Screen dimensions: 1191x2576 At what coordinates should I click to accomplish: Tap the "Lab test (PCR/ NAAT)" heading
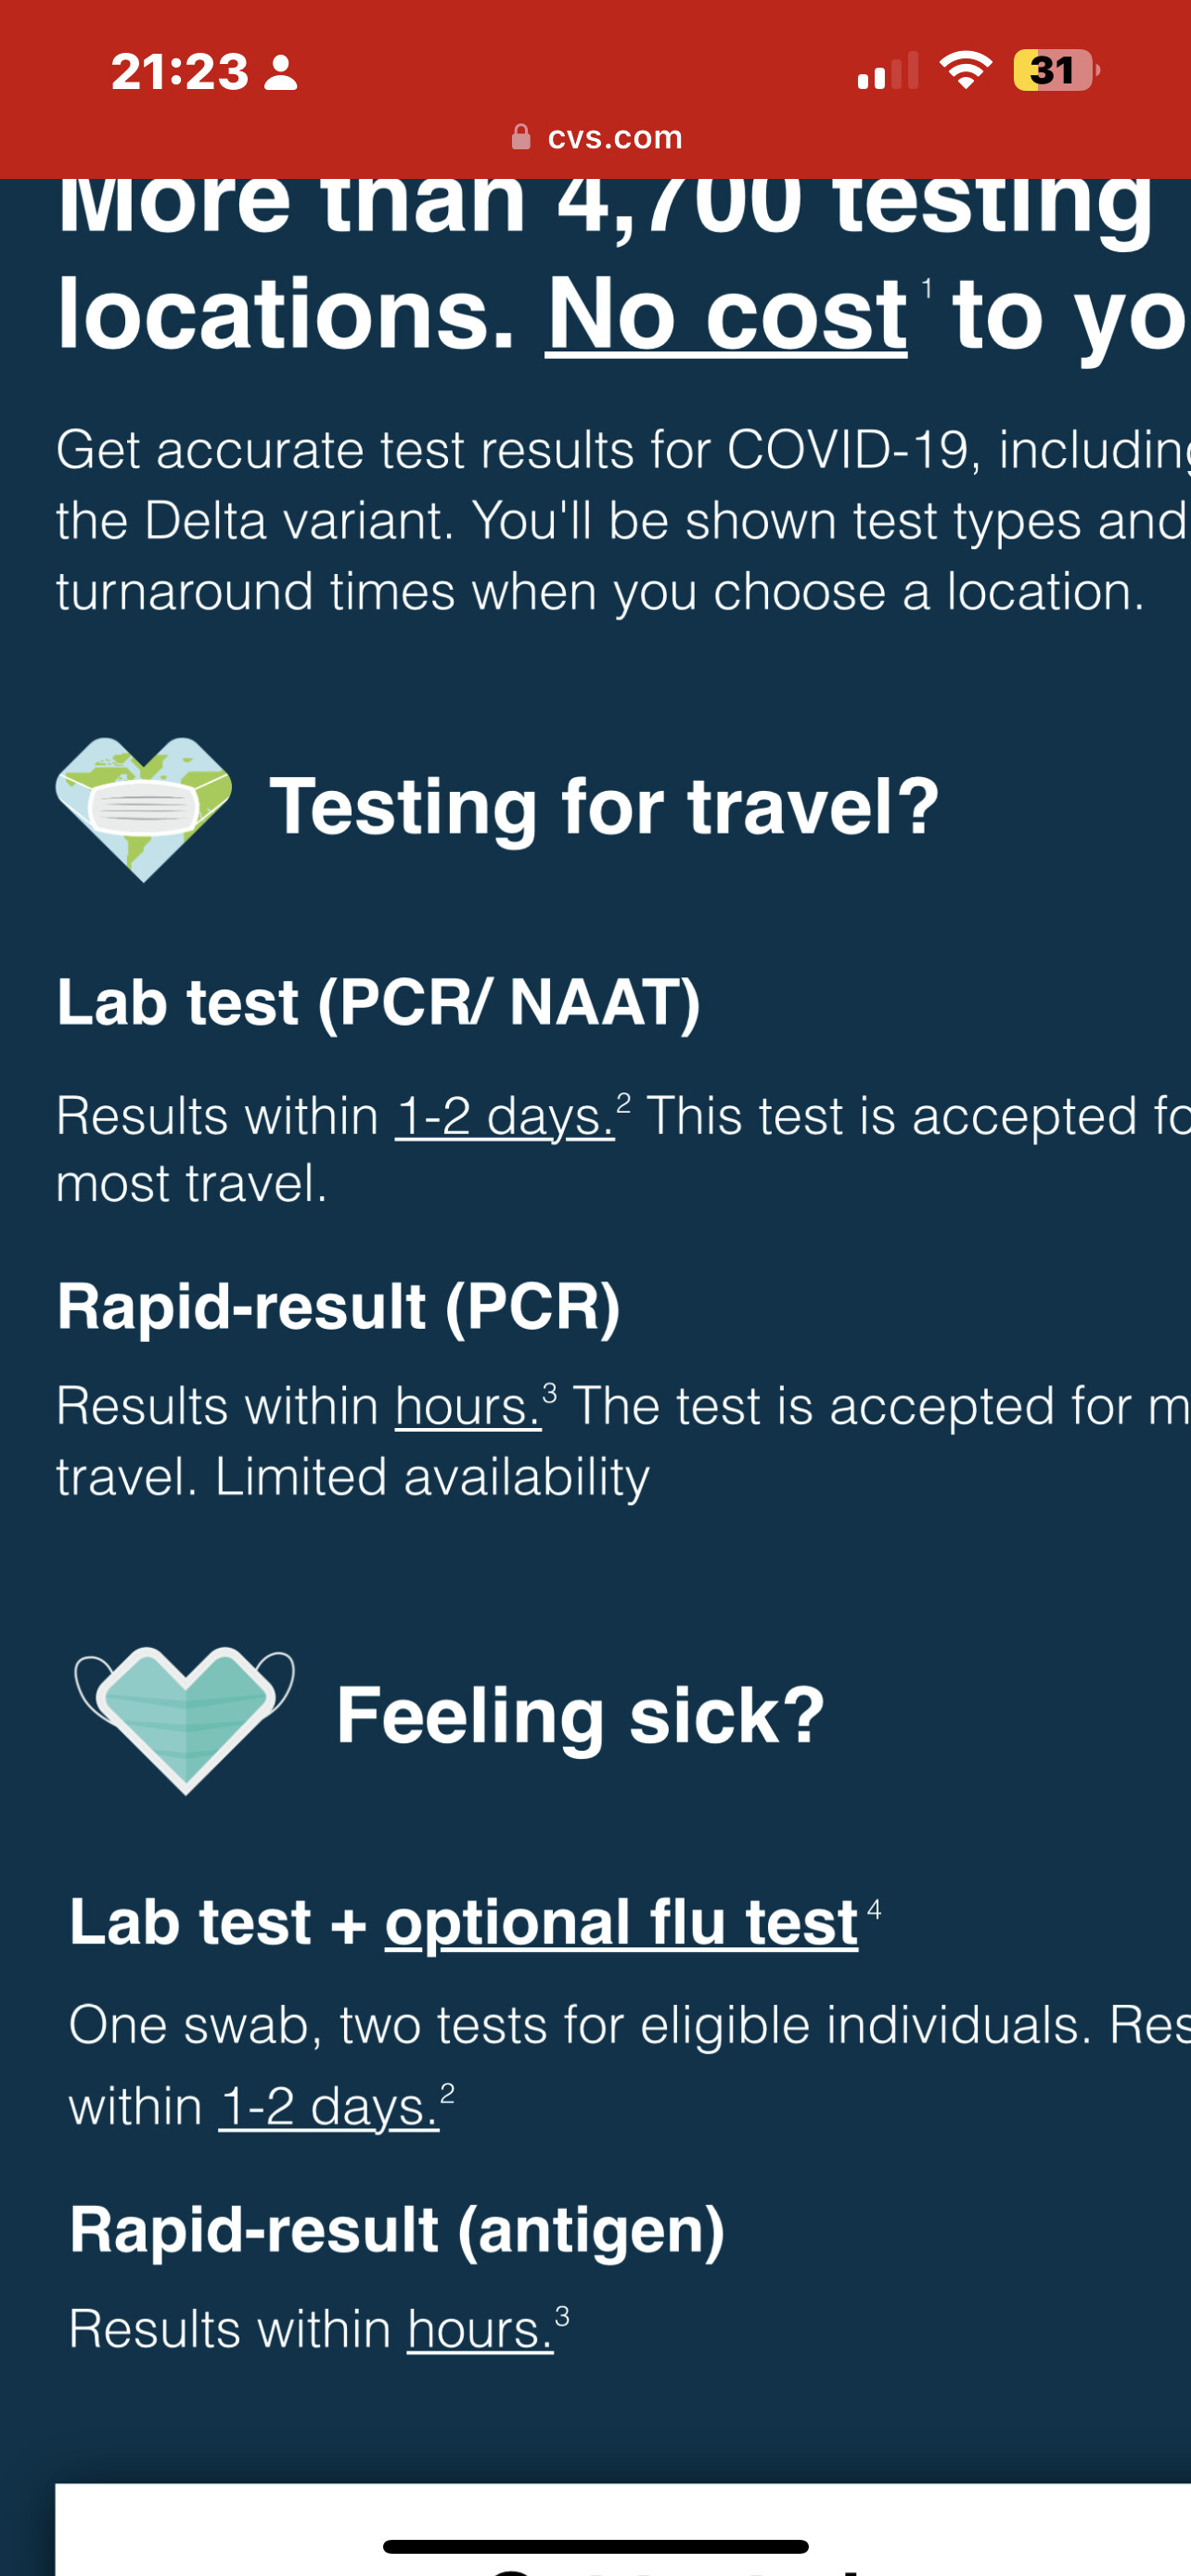tap(378, 1002)
